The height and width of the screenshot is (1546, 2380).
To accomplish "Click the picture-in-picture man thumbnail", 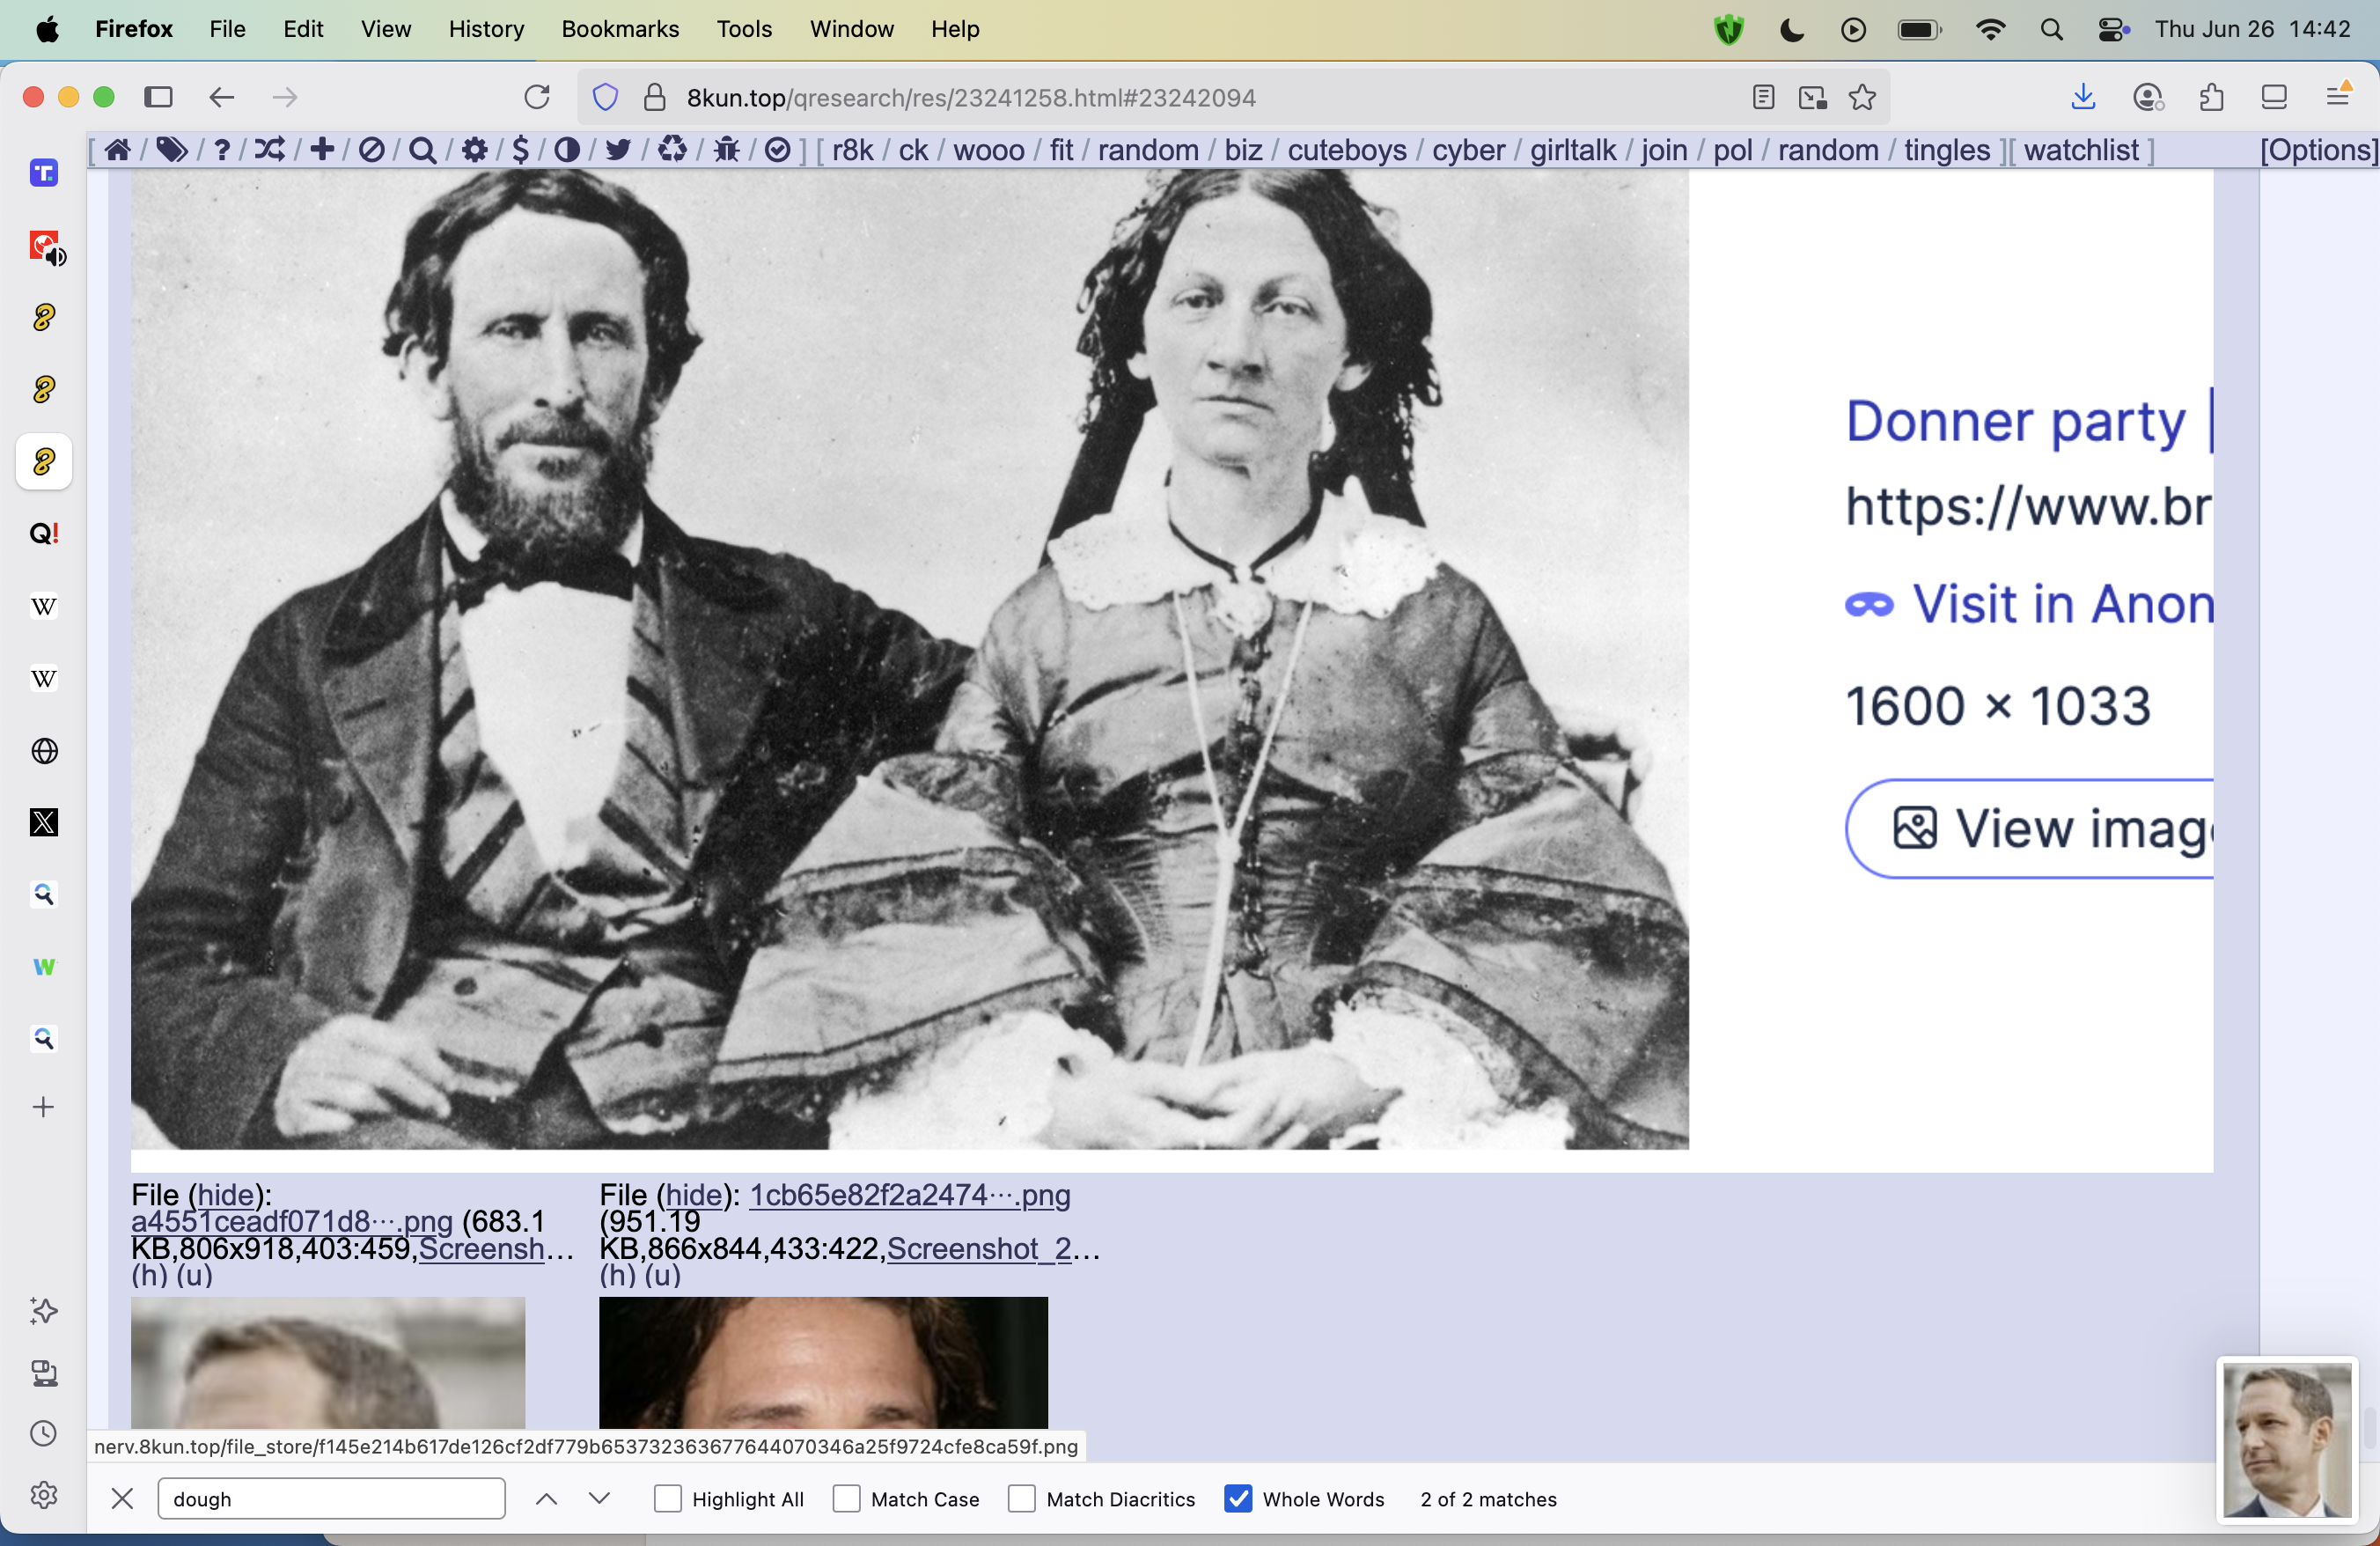I will pos(2287,1440).
